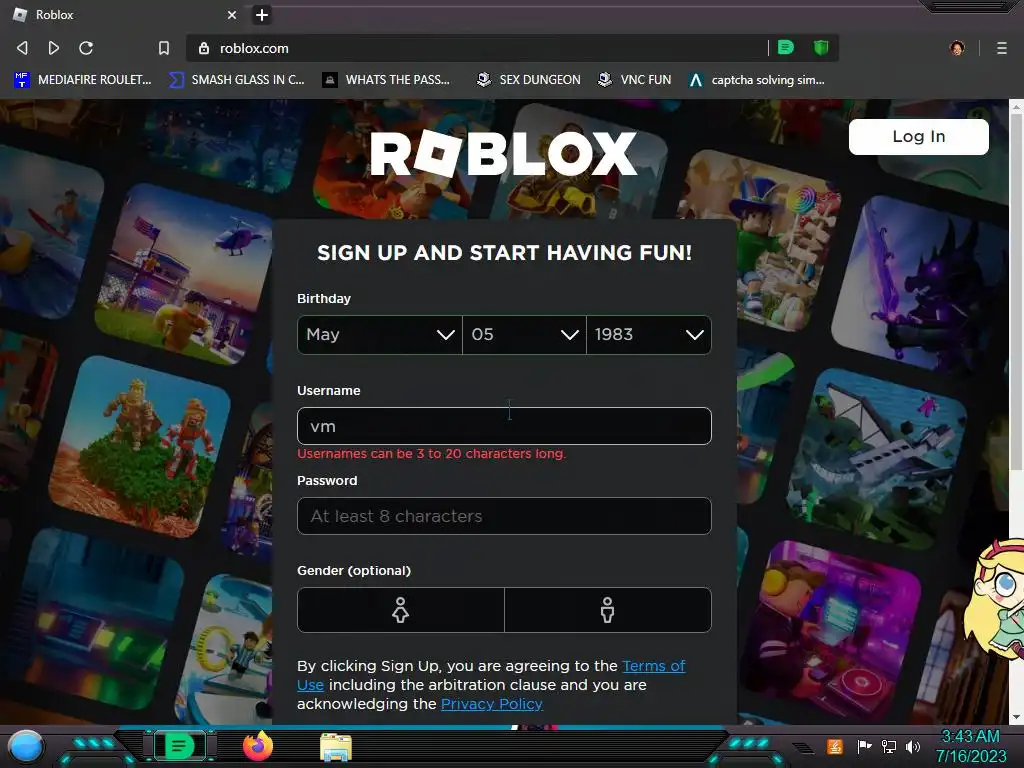
Task: Open the browser profile avatar
Action: pyautogui.click(x=957, y=48)
